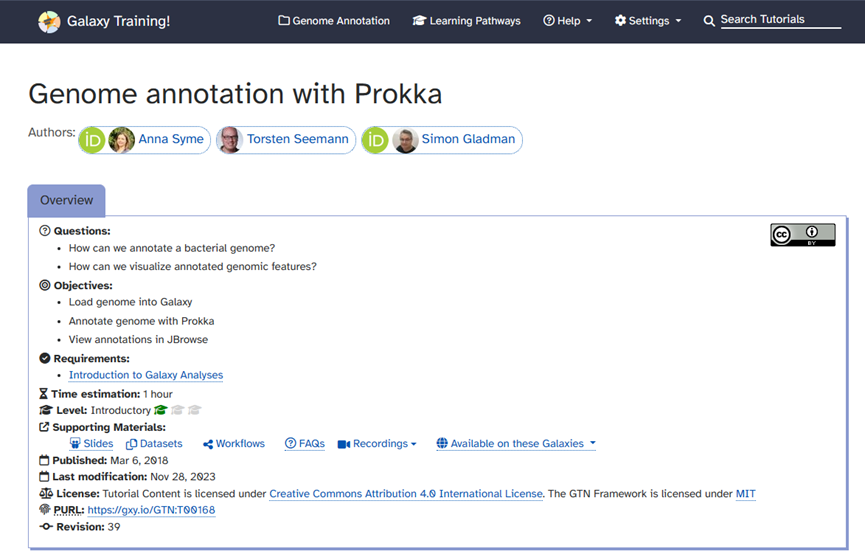Focus the Search Tutorials field
The width and height of the screenshot is (865, 557).
pos(780,20)
